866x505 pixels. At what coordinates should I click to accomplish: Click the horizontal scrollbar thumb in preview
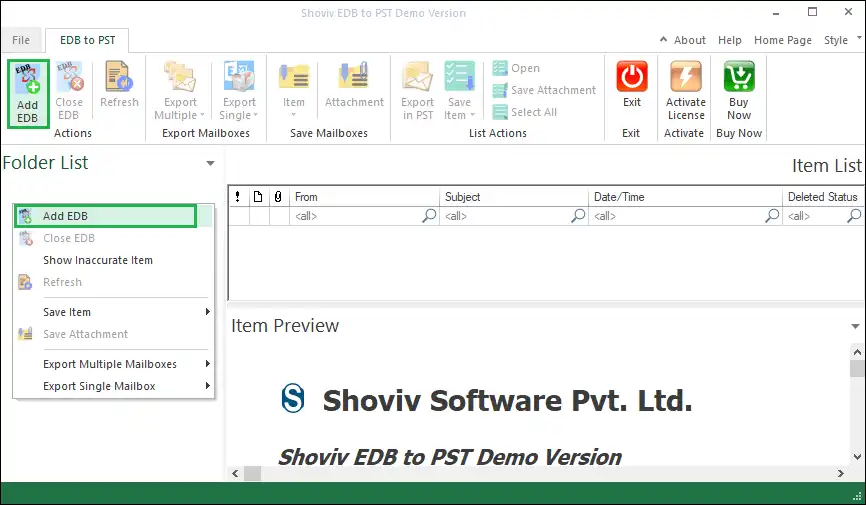pos(252,474)
